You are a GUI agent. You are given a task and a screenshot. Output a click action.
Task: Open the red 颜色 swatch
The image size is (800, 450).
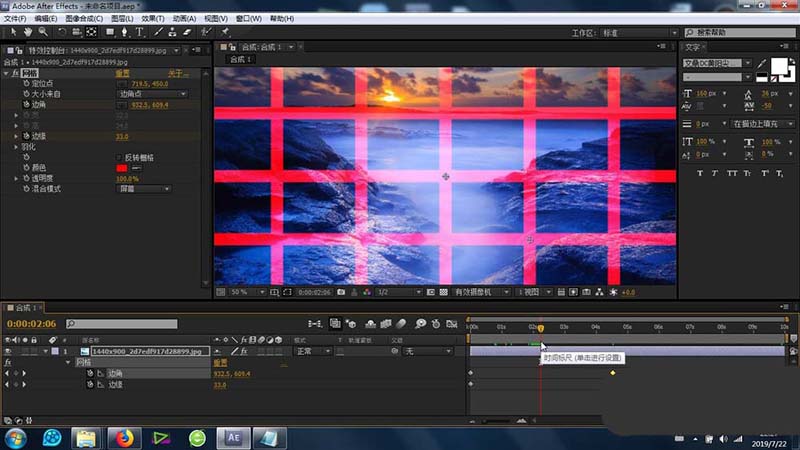(x=122, y=168)
